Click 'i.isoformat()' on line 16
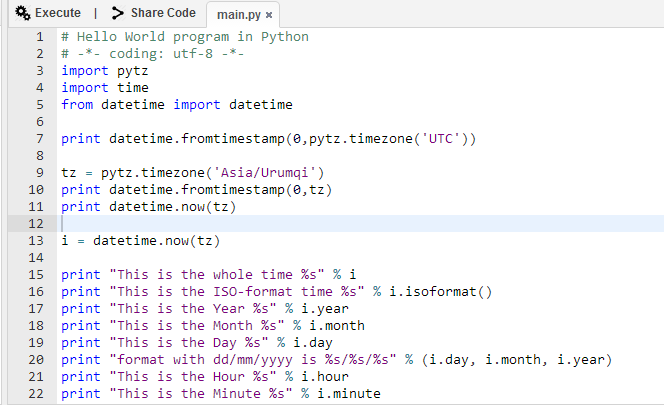Viewport: 664px width, 405px height. [441, 292]
